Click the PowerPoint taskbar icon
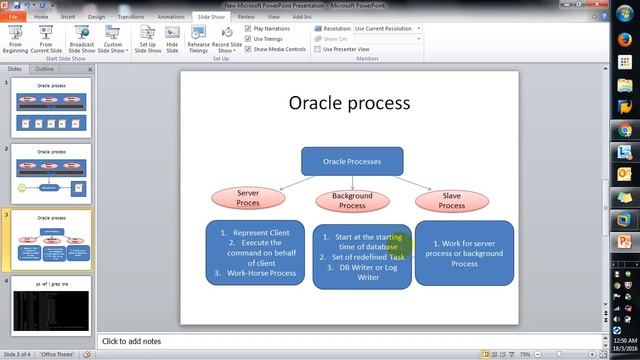The height and width of the screenshot is (360, 640). click(x=624, y=242)
